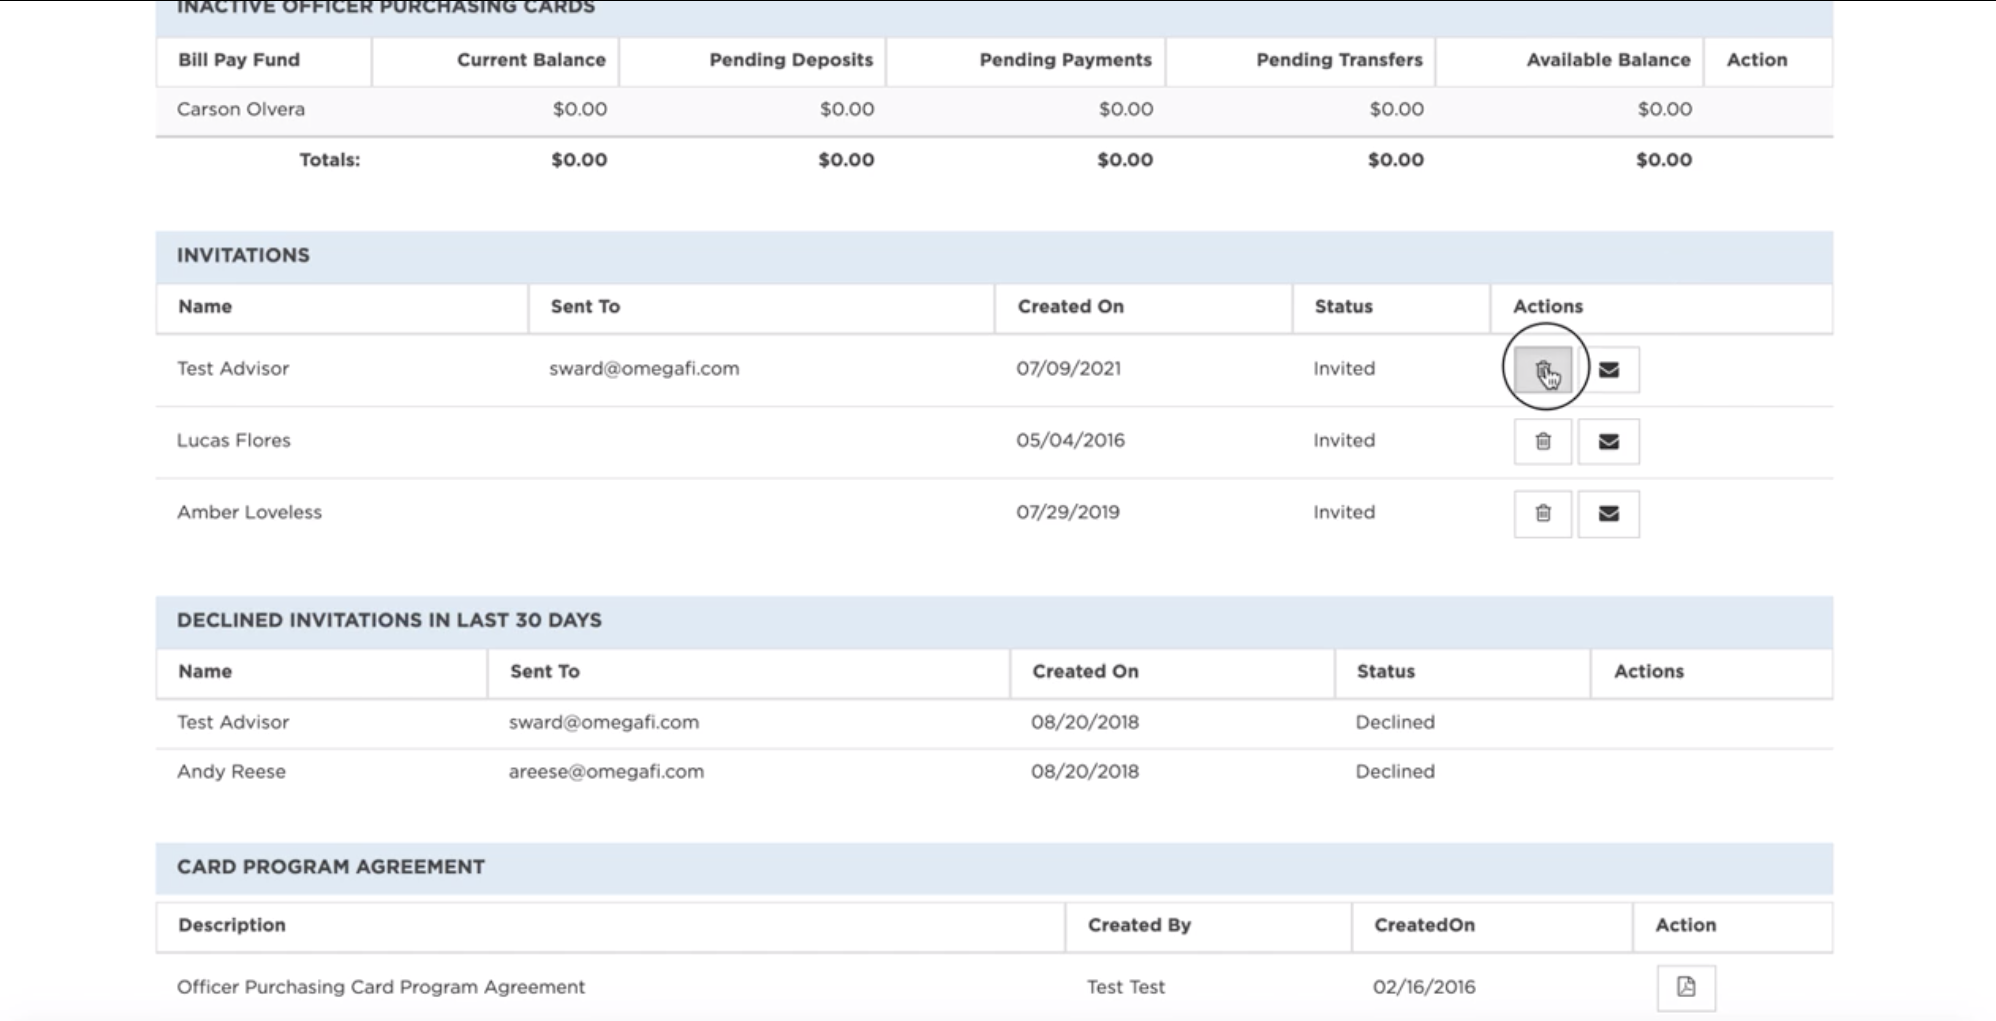
Task: Resend email for 07/09/2021 Test Advisor invitation
Action: 1608,370
